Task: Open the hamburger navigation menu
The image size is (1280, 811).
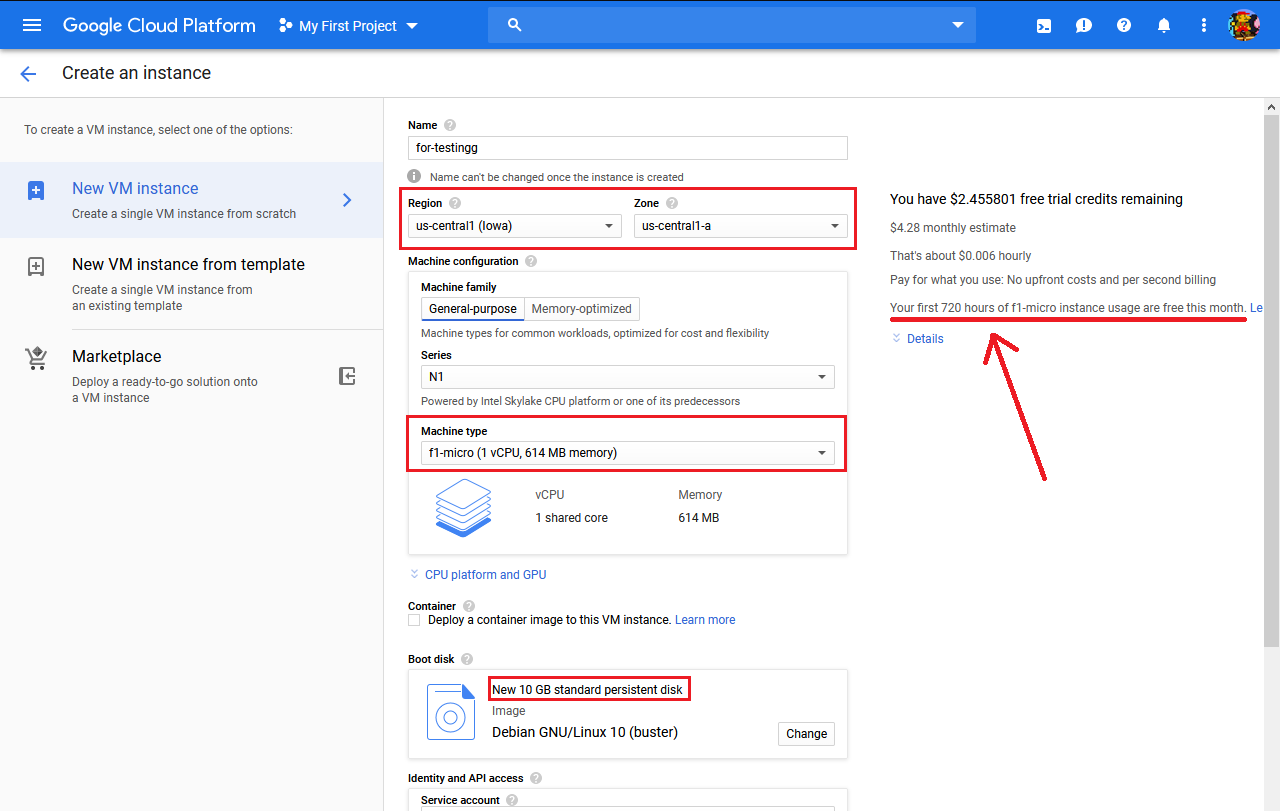Action: (x=32, y=25)
